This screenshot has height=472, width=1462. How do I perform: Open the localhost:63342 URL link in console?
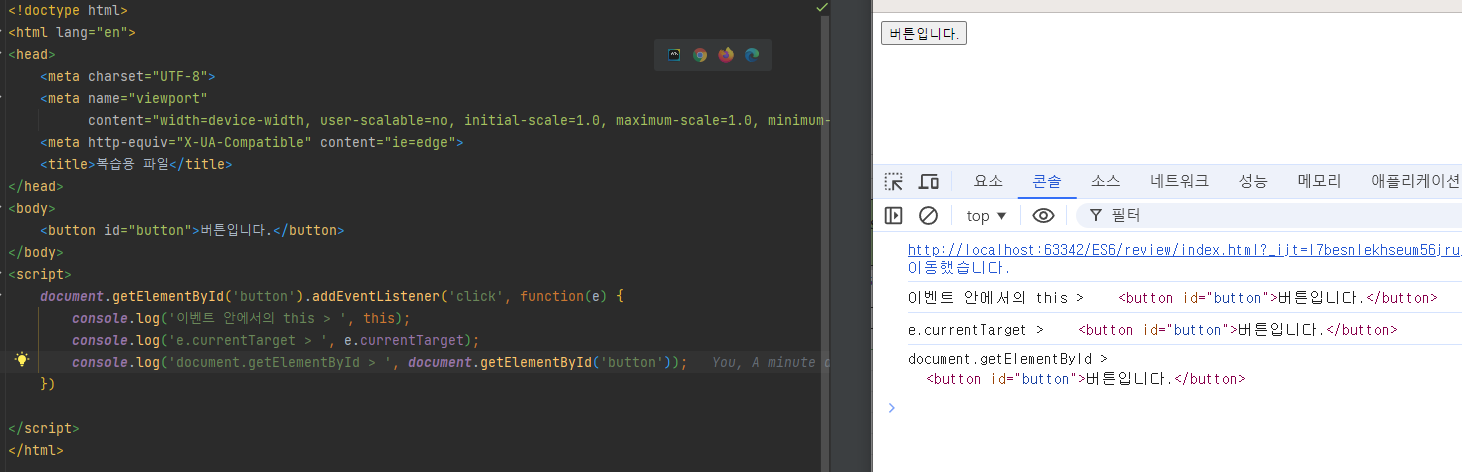[1184, 250]
